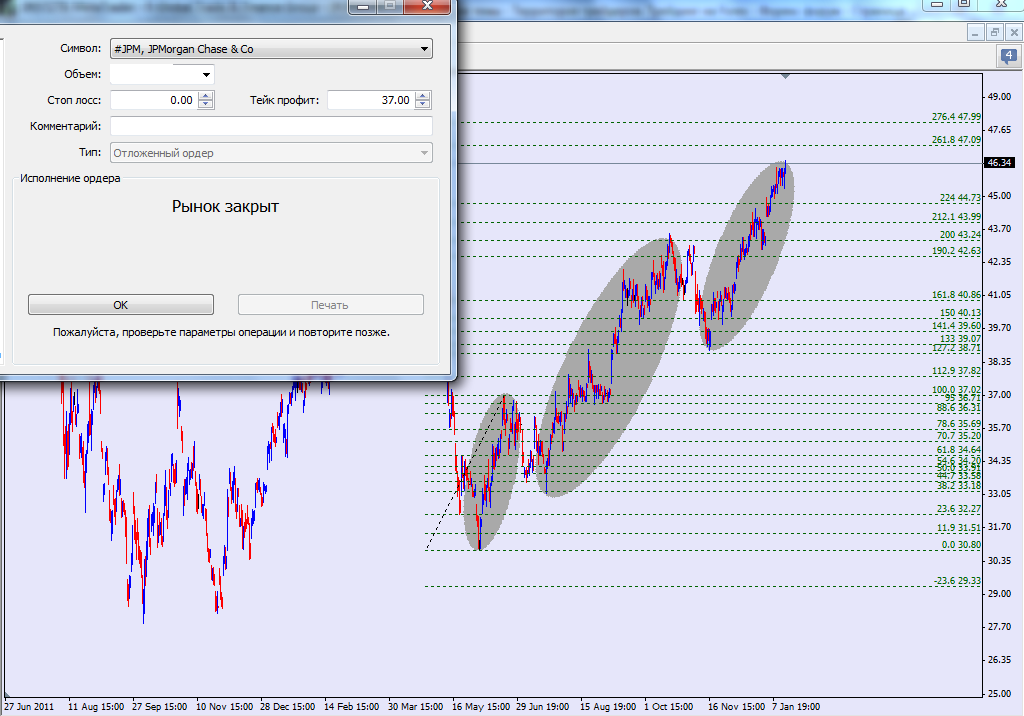1024x716 pixels.
Task: Click the time axis label "27 Jun 2011"
Action: 29,706
